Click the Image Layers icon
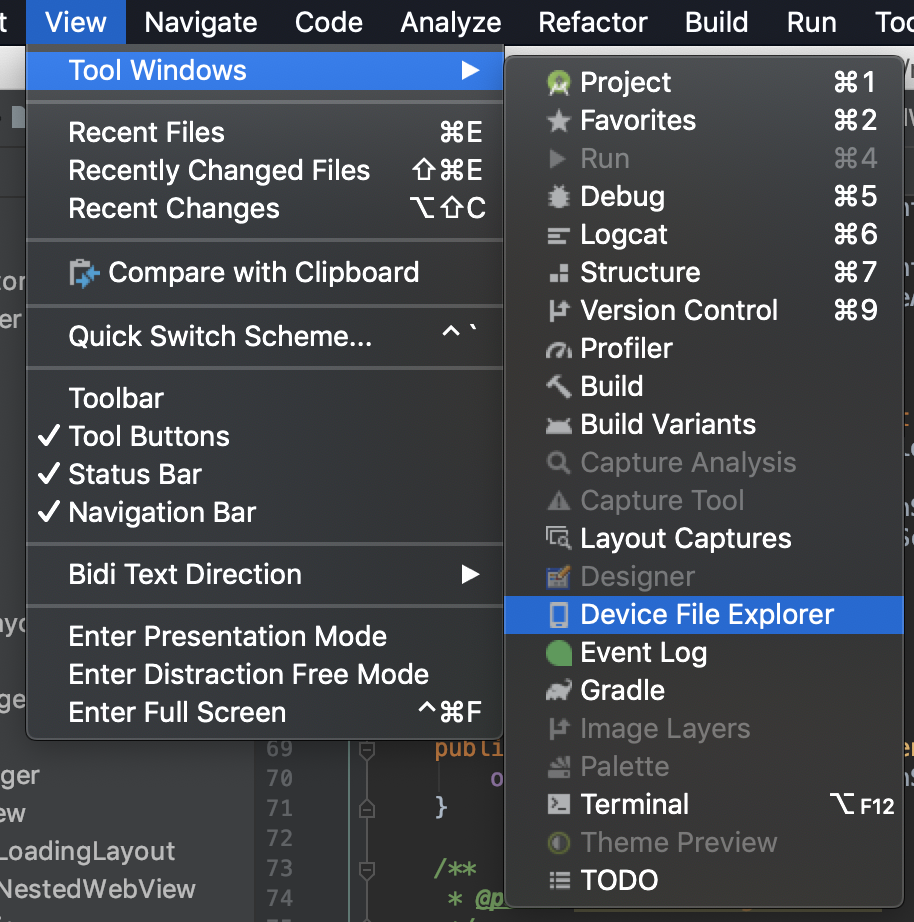914x922 pixels. (558, 729)
